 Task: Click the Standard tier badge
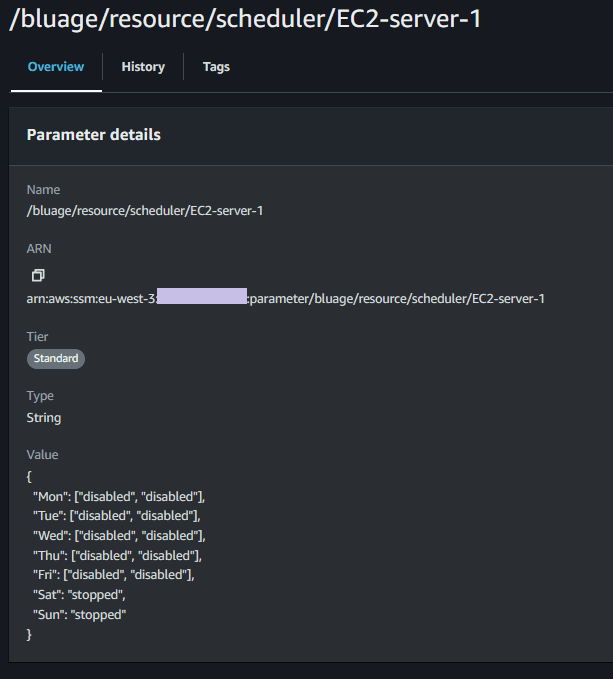tap(56, 359)
